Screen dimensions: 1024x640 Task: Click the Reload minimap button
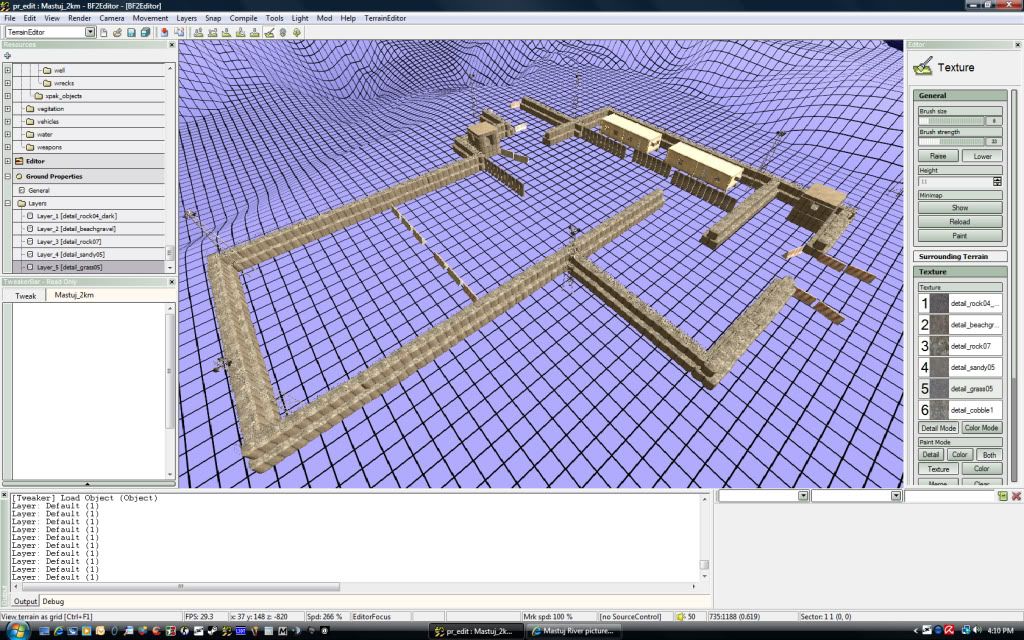tap(959, 222)
